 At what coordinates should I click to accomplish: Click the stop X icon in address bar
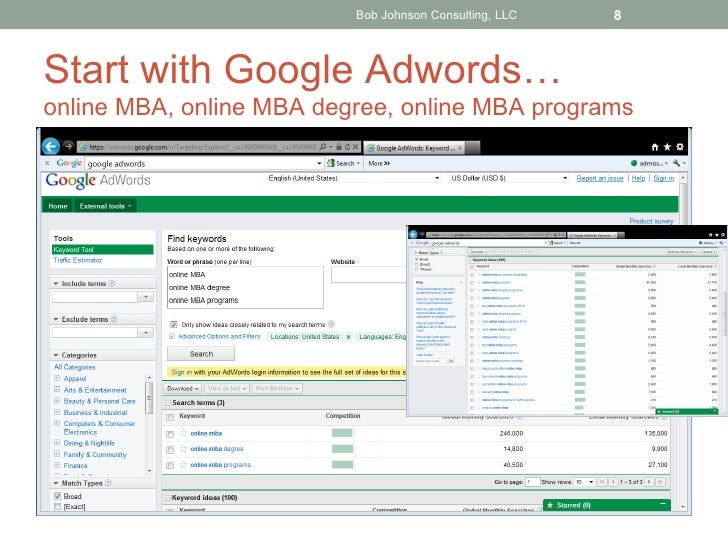tap(355, 147)
